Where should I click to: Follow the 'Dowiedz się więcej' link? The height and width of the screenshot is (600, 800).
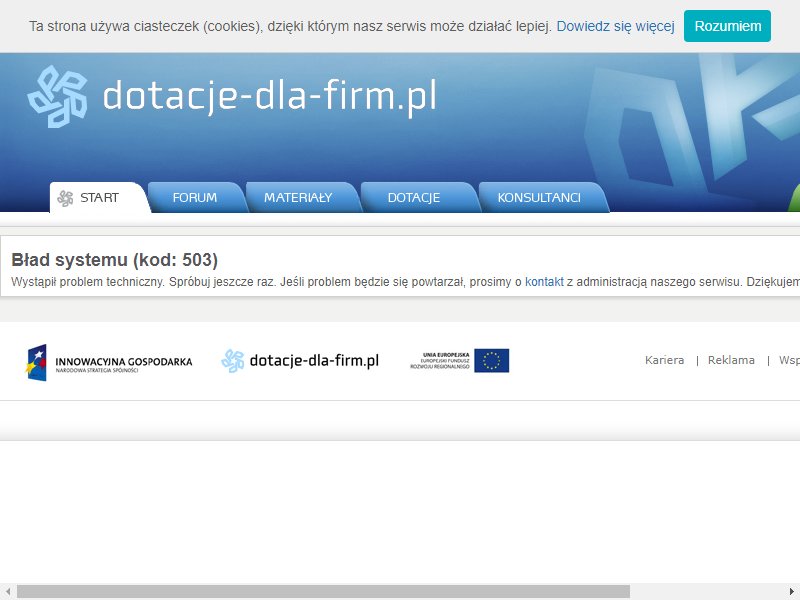[615, 26]
